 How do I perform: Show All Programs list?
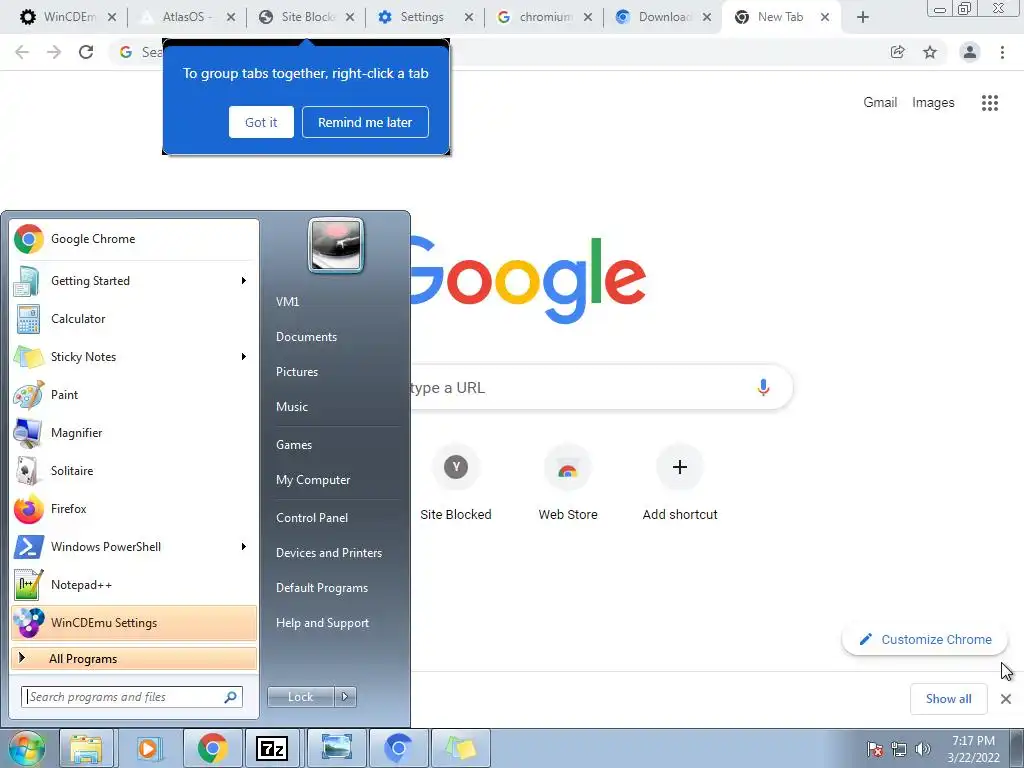pos(134,658)
